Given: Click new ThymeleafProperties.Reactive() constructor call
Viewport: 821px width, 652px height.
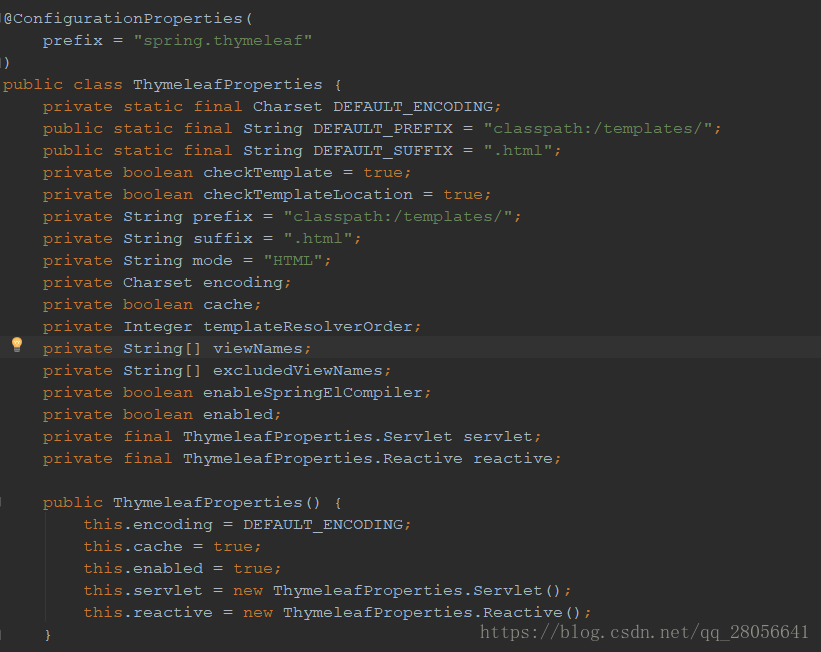Looking at the screenshot, I should pos(412,613).
